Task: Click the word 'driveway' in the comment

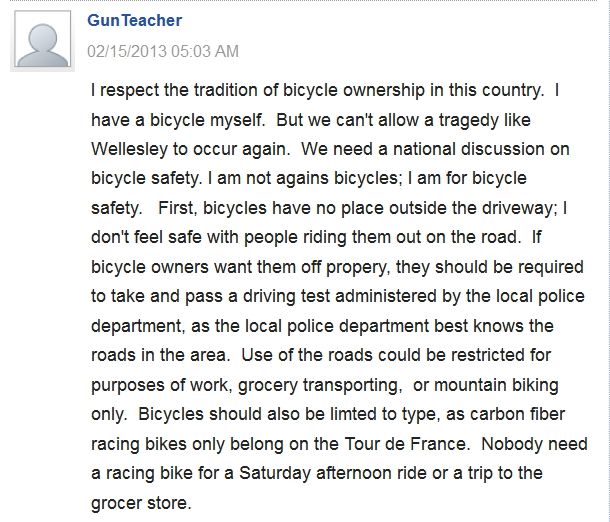Action: pyautogui.click(x=519, y=208)
